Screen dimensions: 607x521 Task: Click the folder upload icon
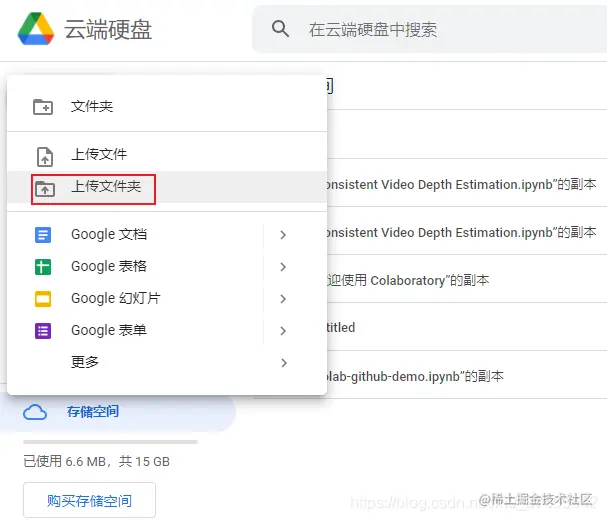(x=45, y=189)
